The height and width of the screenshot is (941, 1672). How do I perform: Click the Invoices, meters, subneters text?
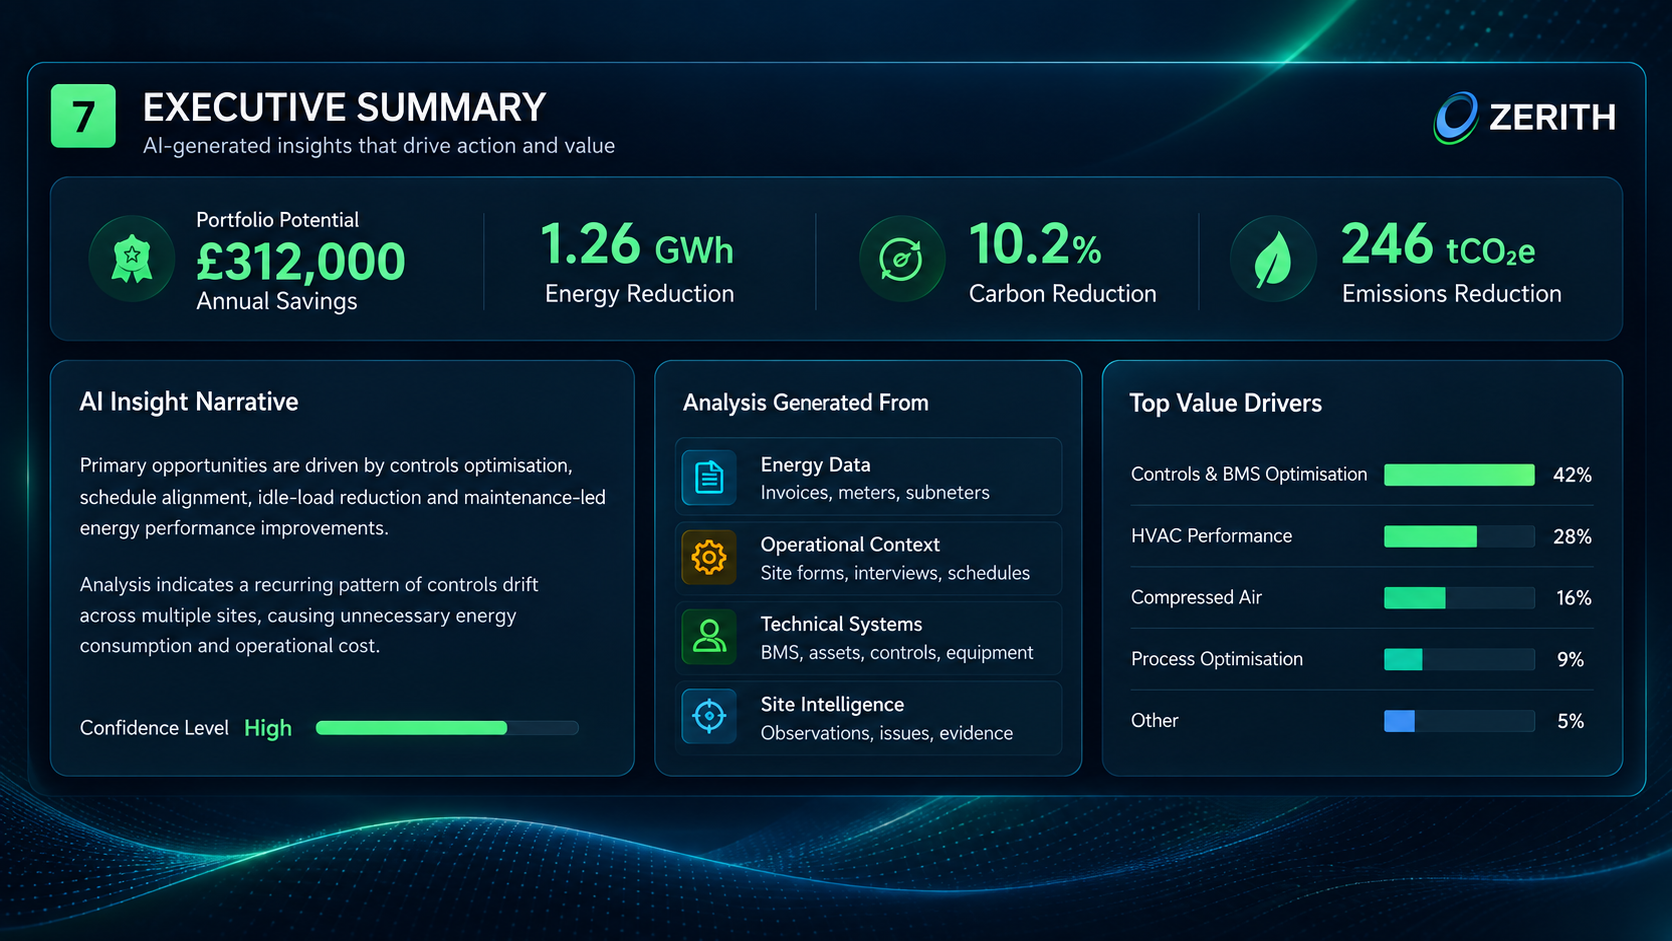coord(875,493)
